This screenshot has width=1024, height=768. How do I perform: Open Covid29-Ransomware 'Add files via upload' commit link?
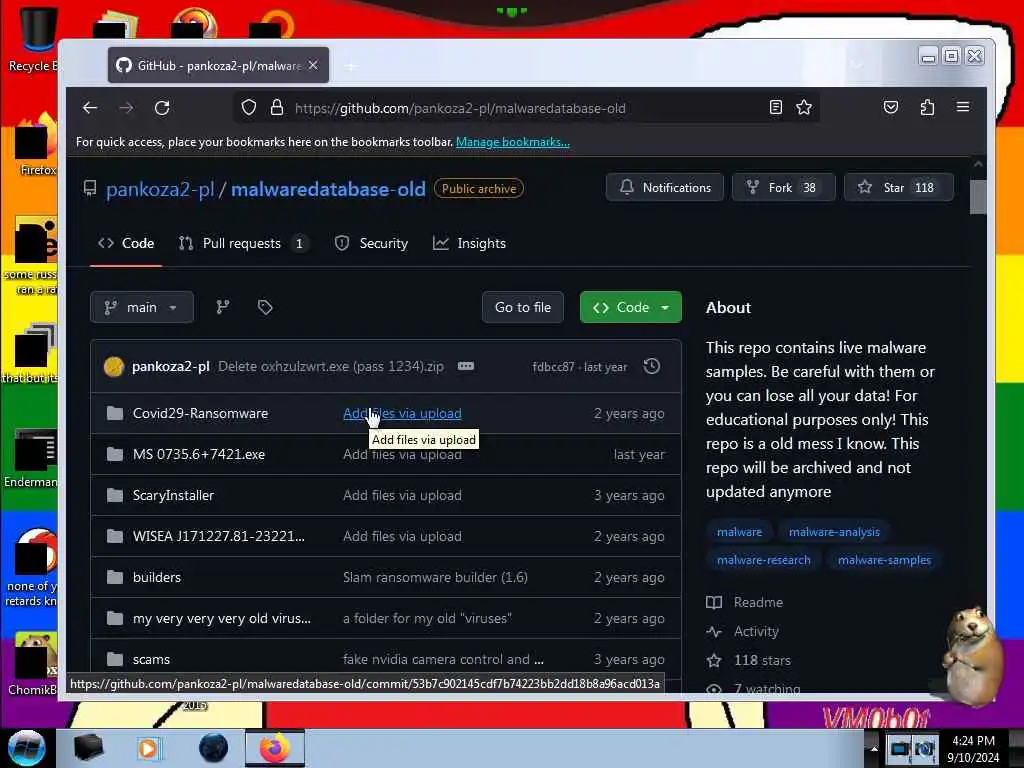(x=402, y=413)
